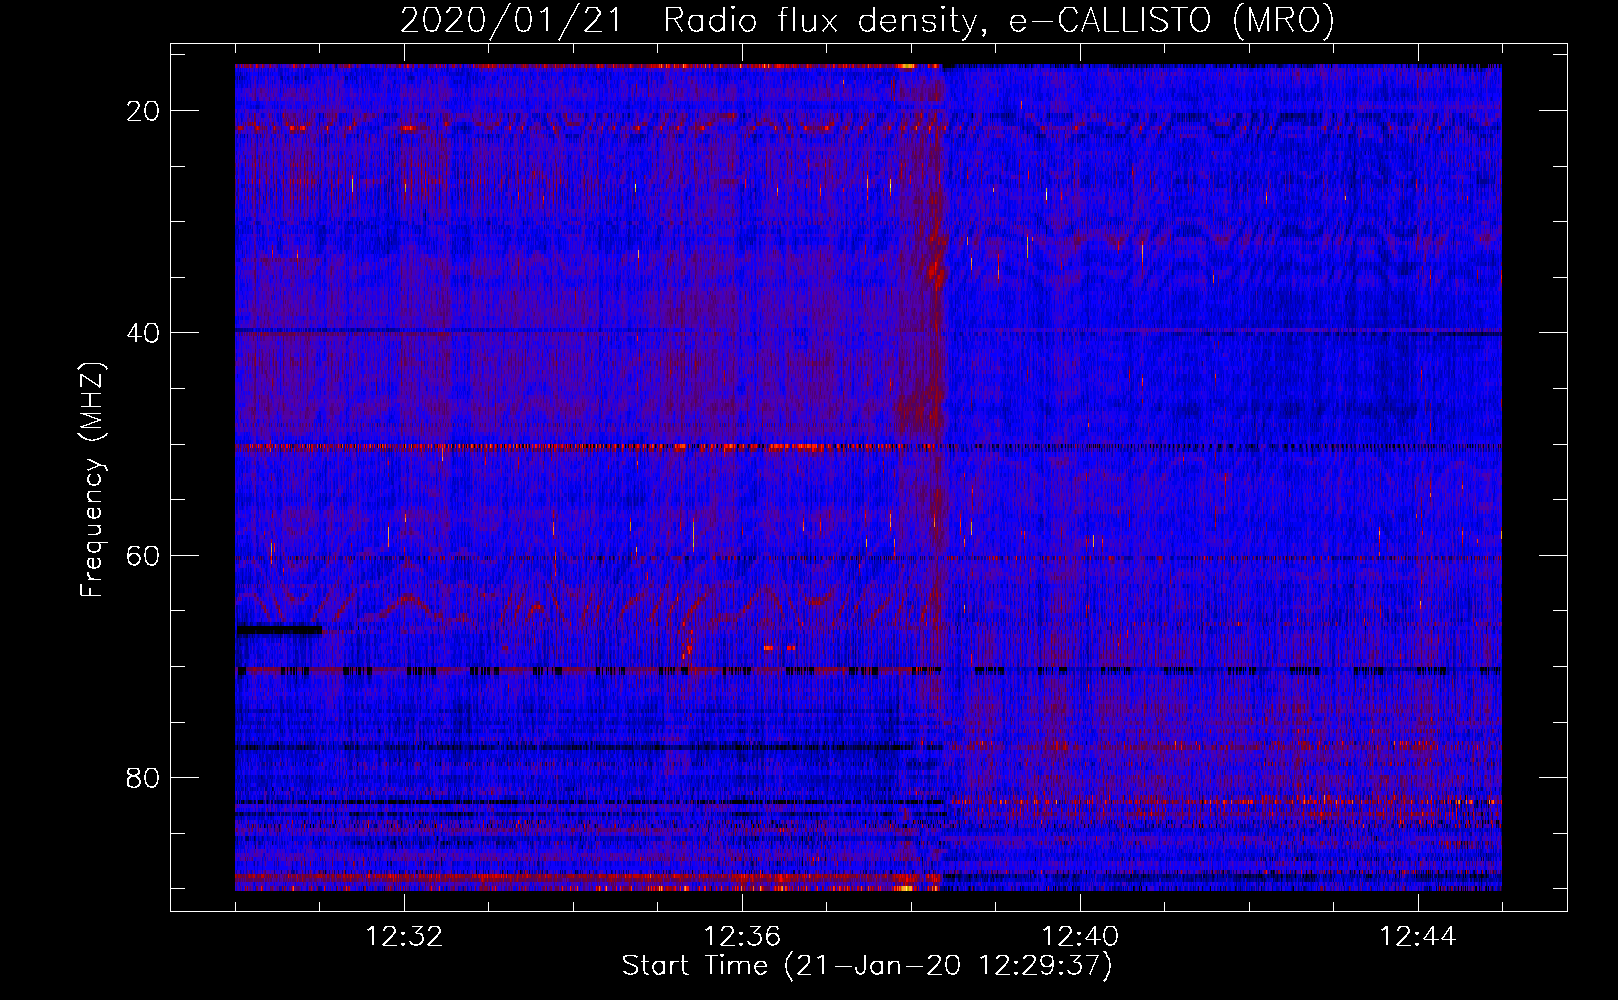
Task: Click the 'Start Time (21-Jan-20 12:29:37)' label
Action: coord(867,966)
